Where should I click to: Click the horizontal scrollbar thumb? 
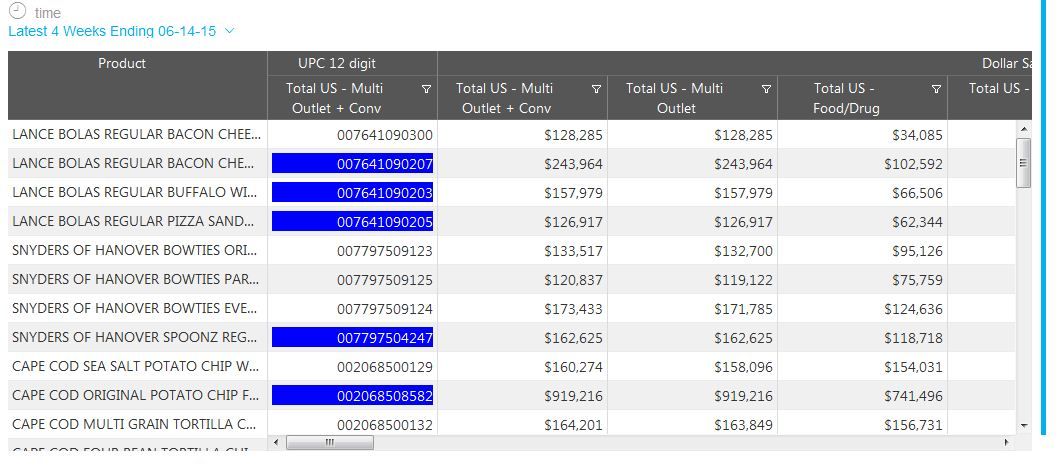point(328,441)
